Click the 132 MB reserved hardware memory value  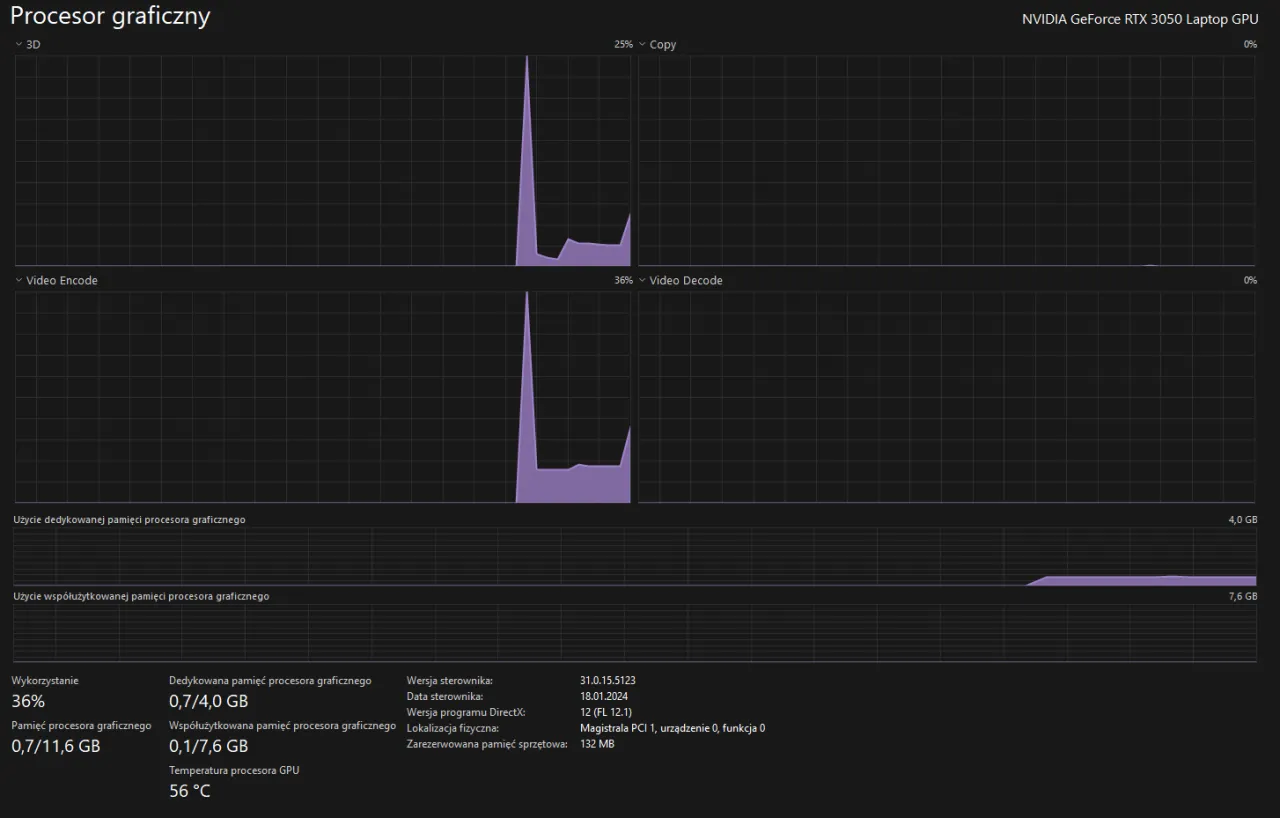pos(597,744)
